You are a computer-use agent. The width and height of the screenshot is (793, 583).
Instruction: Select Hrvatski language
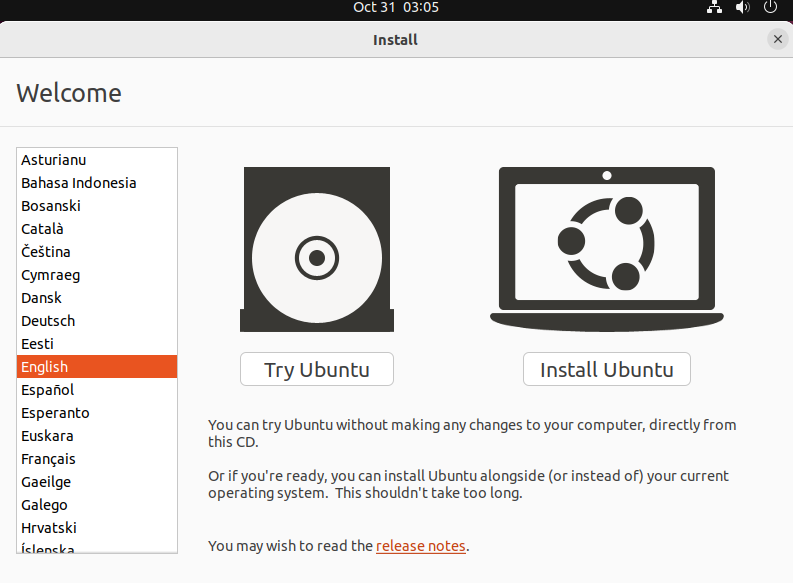click(x=97, y=528)
